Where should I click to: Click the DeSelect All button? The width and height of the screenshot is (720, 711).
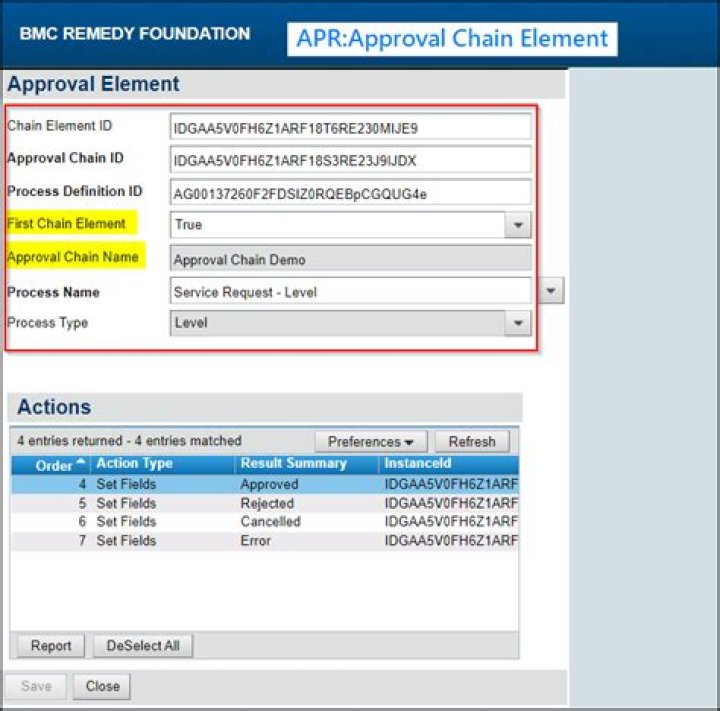[x=143, y=646]
